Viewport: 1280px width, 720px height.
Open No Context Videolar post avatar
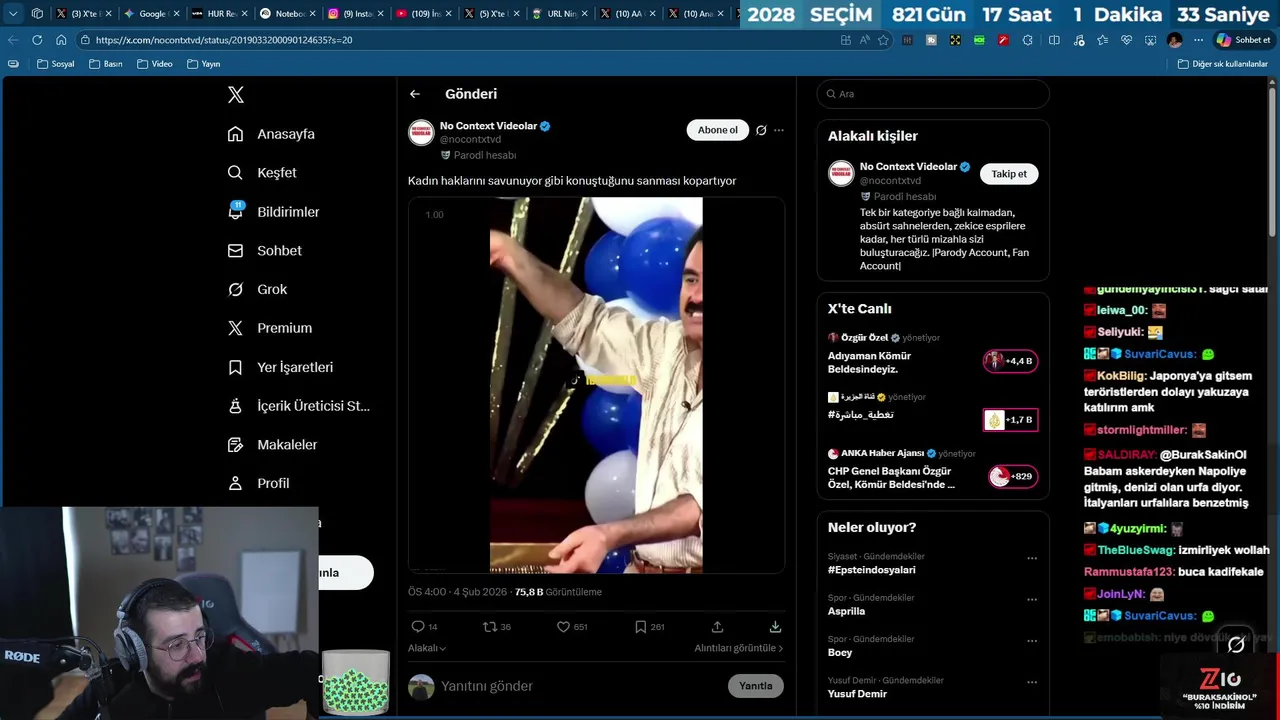point(421,133)
